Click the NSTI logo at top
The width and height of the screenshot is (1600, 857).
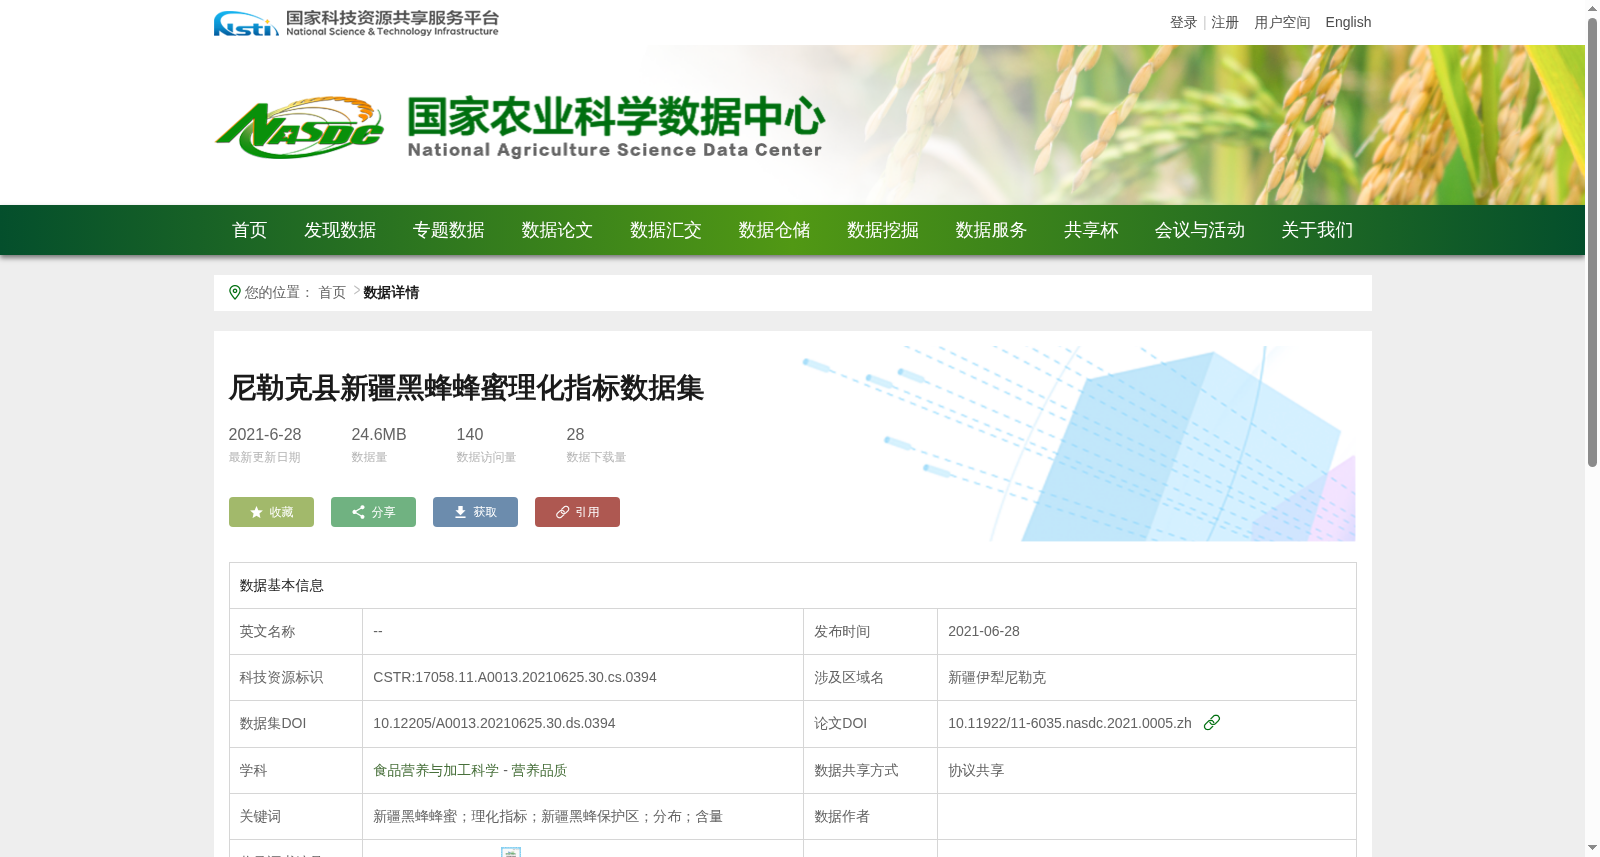355,23
